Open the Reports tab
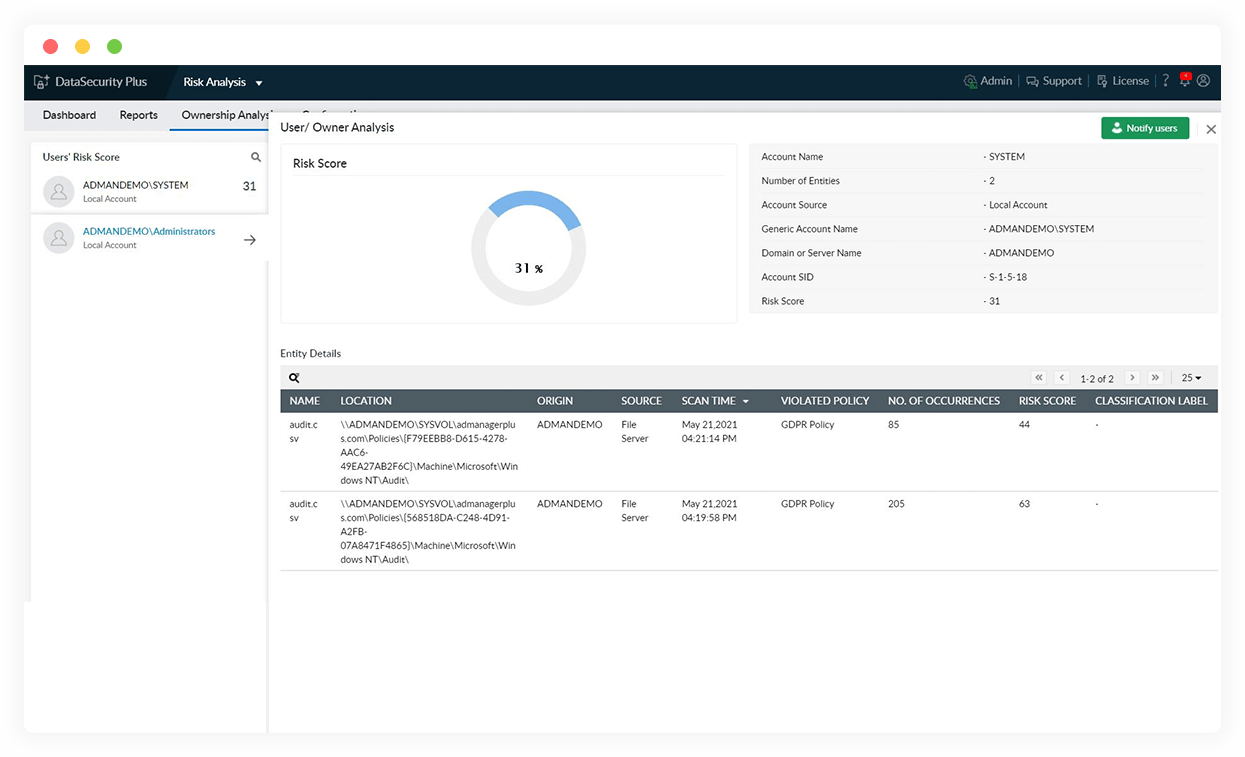The height and width of the screenshot is (757, 1245). pyautogui.click(x=138, y=115)
